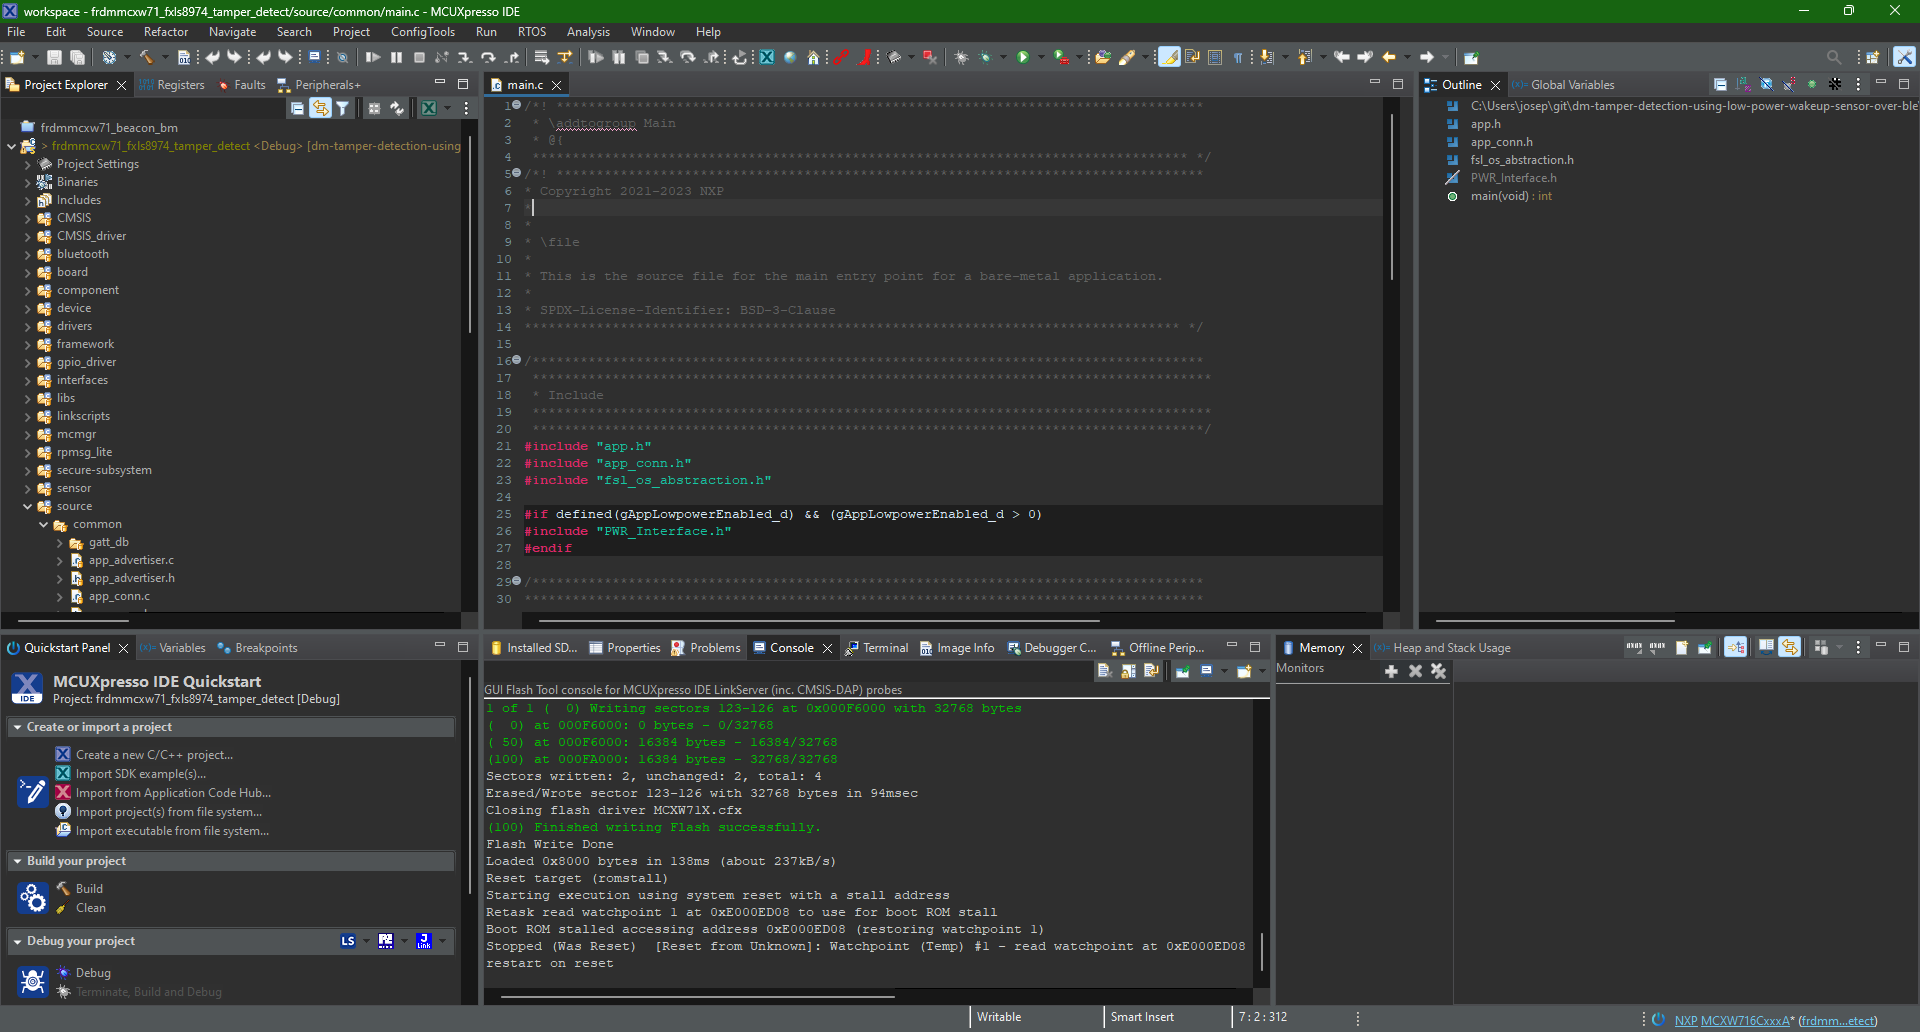Collapse Build your project section
Screen dimensions: 1920x1032
[18, 862]
